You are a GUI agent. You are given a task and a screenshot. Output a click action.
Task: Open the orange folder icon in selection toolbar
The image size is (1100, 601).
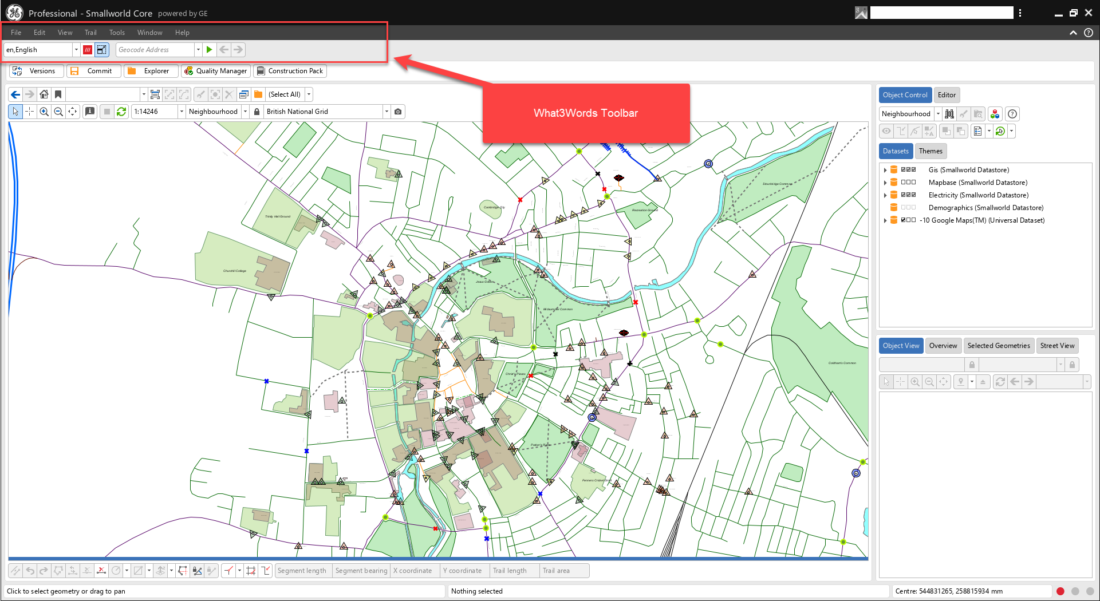coord(258,94)
